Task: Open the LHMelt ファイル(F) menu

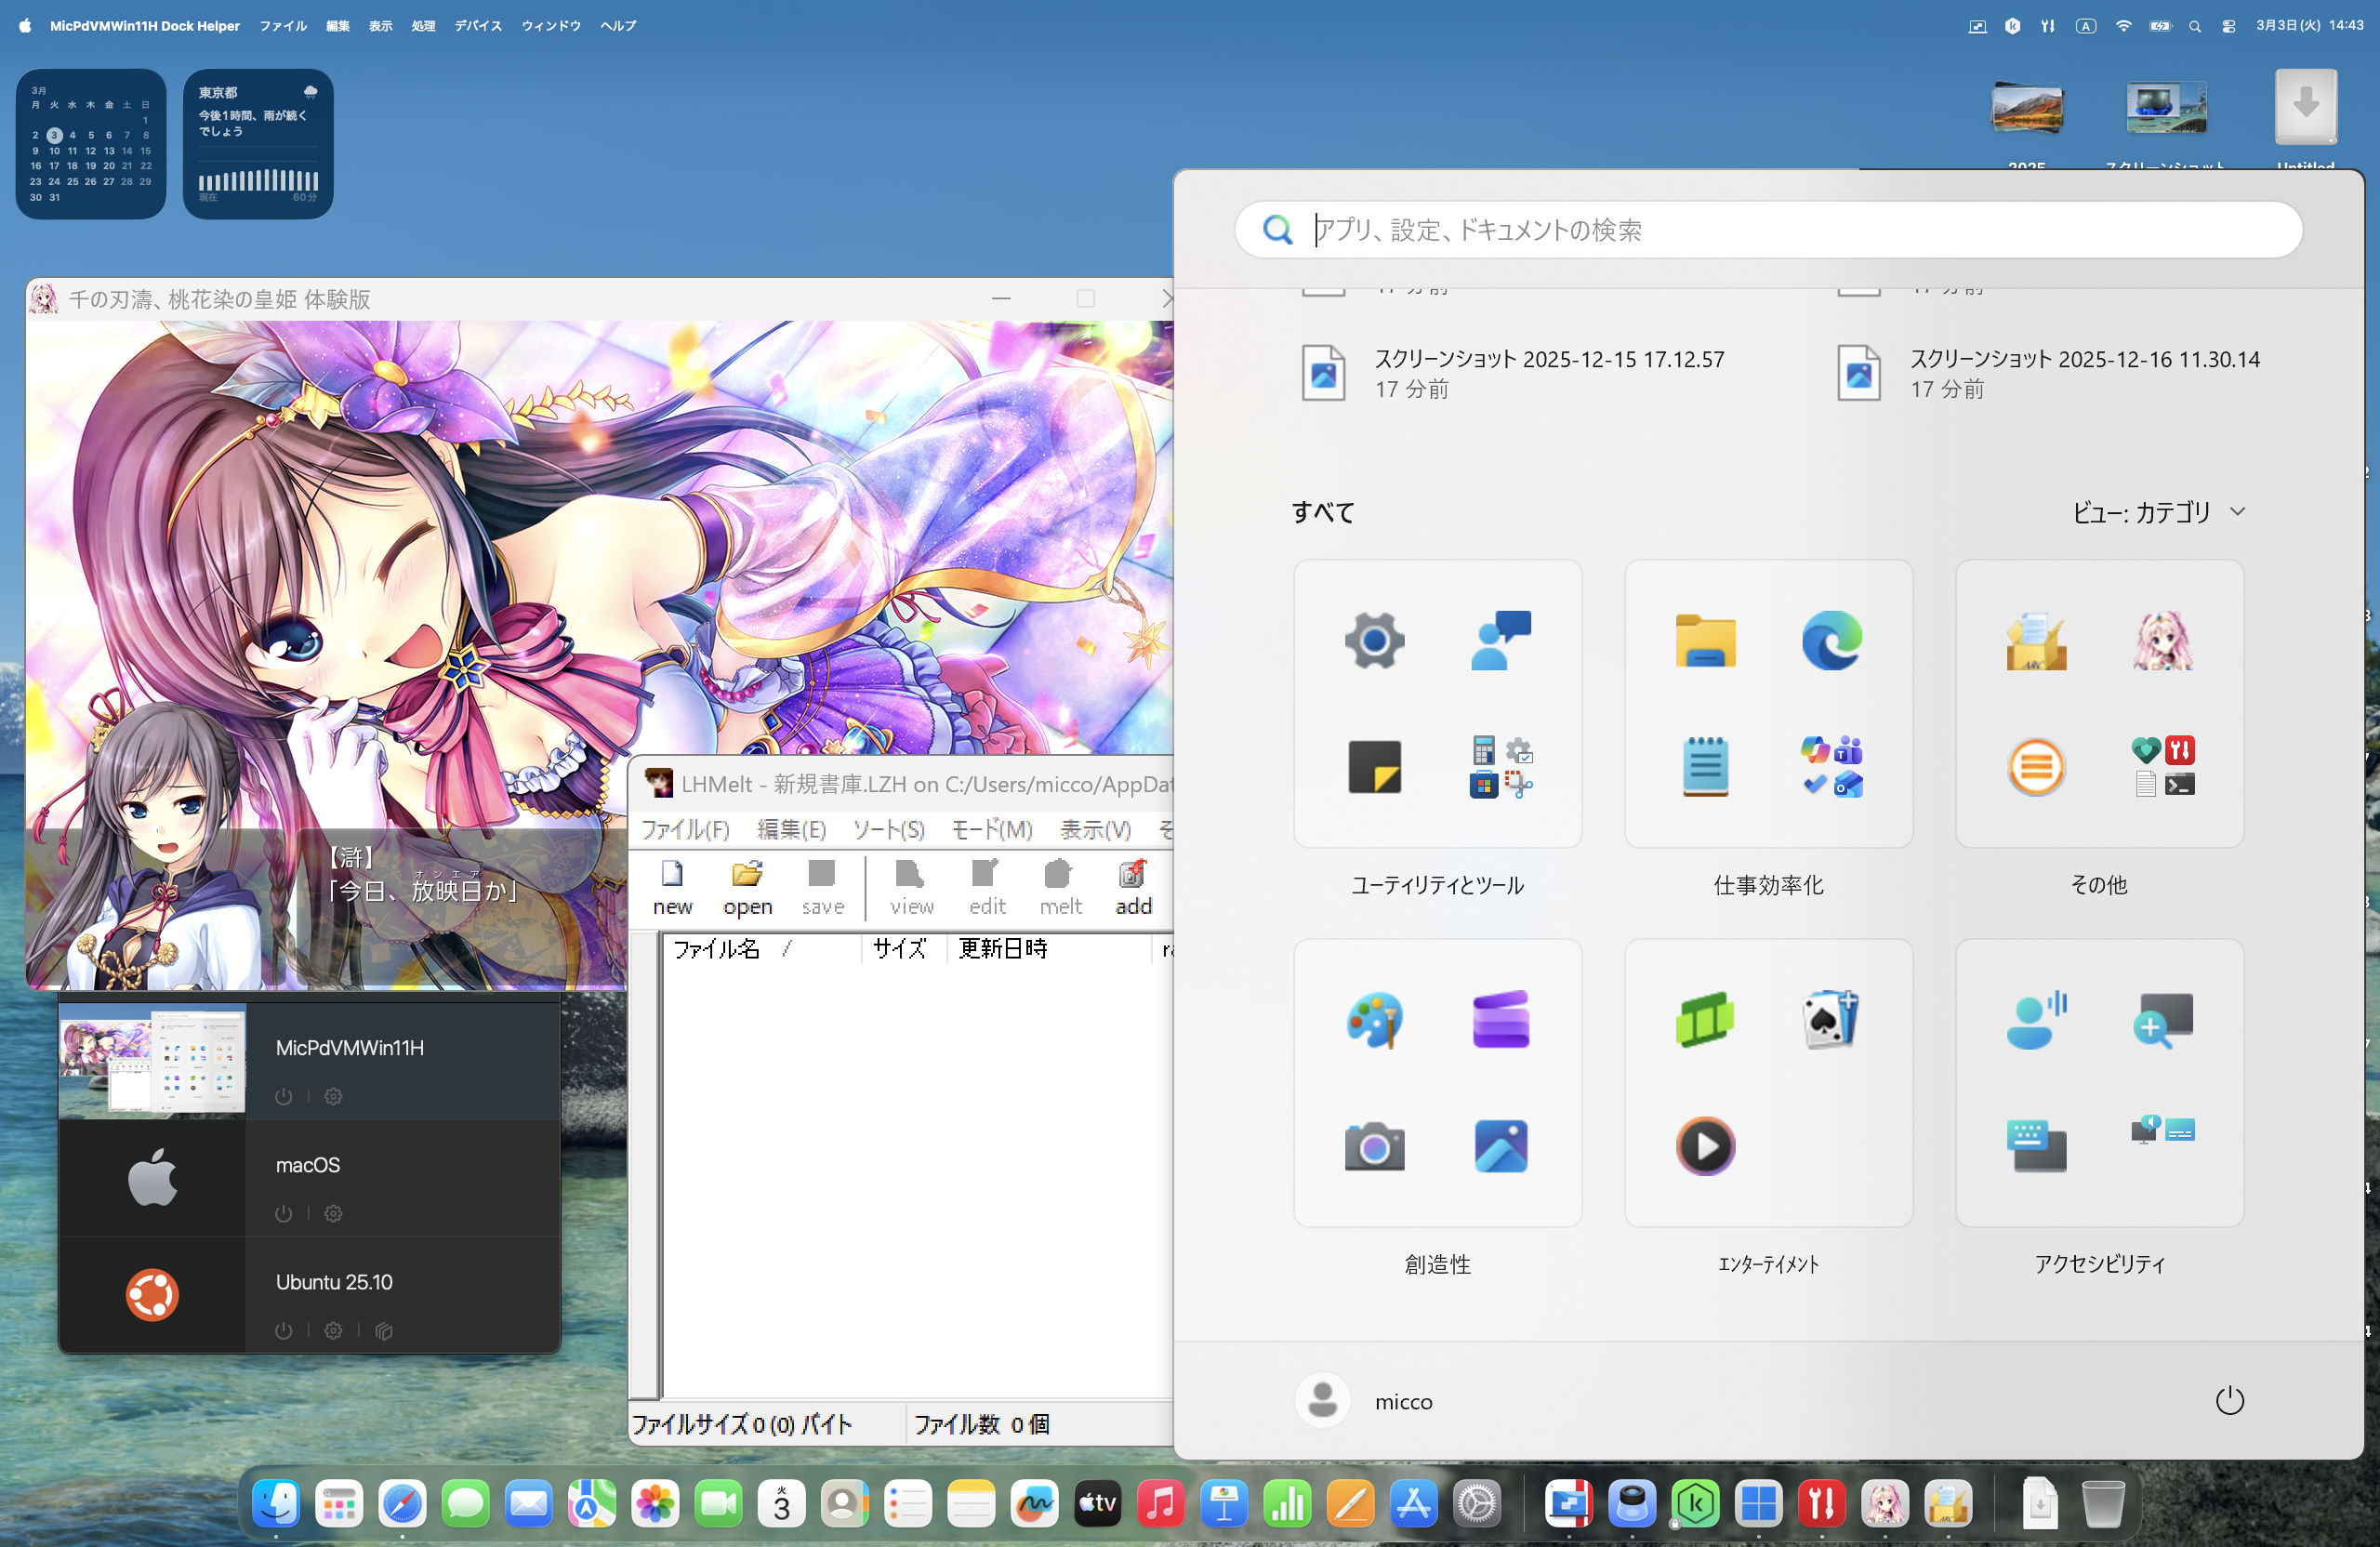Action: (x=685, y=830)
